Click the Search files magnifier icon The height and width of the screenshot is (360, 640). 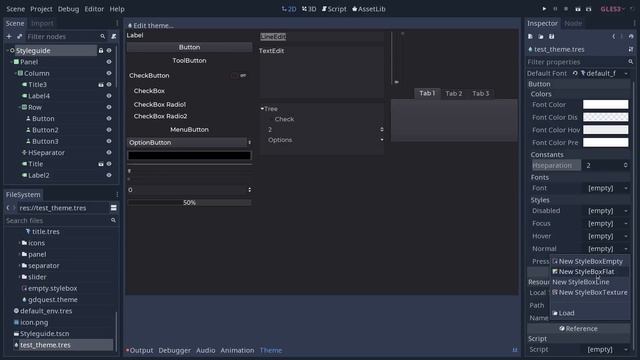click(x=113, y=220)
